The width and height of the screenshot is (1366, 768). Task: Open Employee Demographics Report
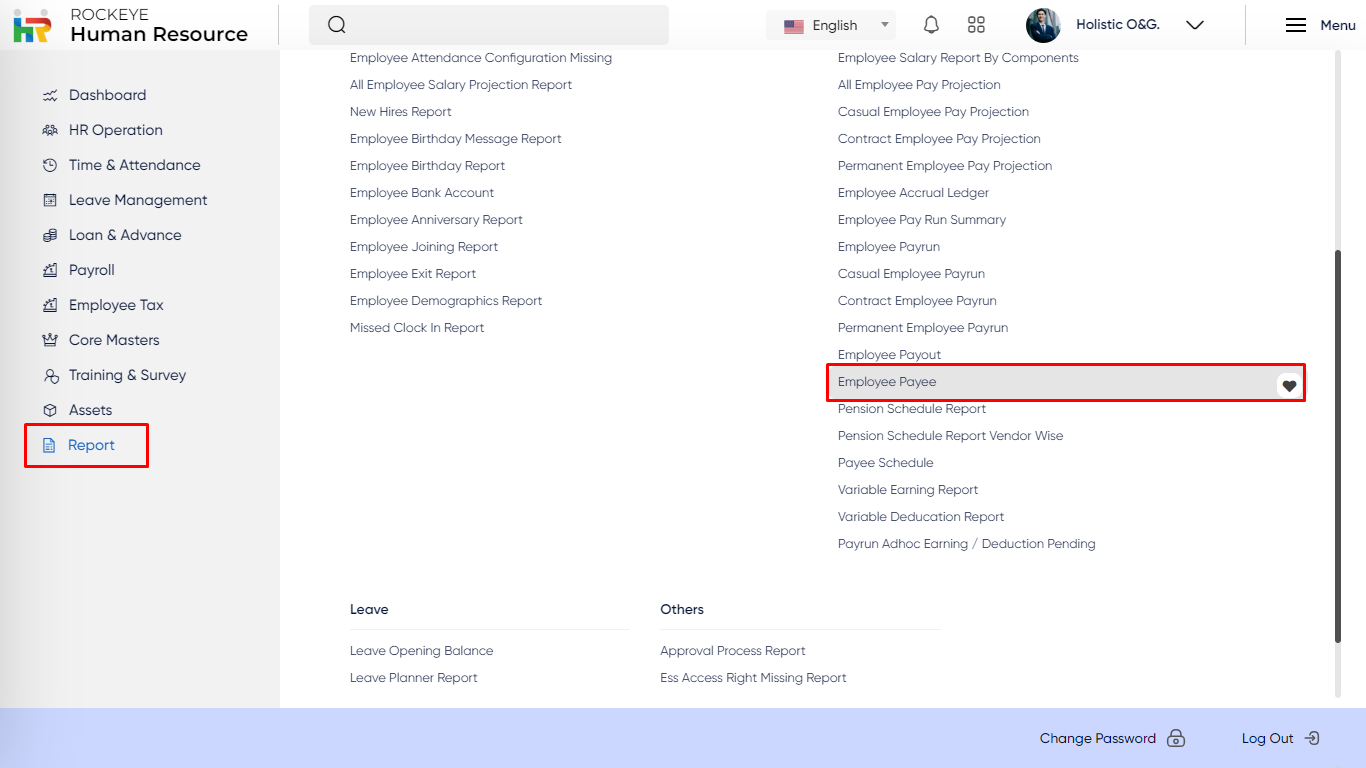(x=446, y=301)
